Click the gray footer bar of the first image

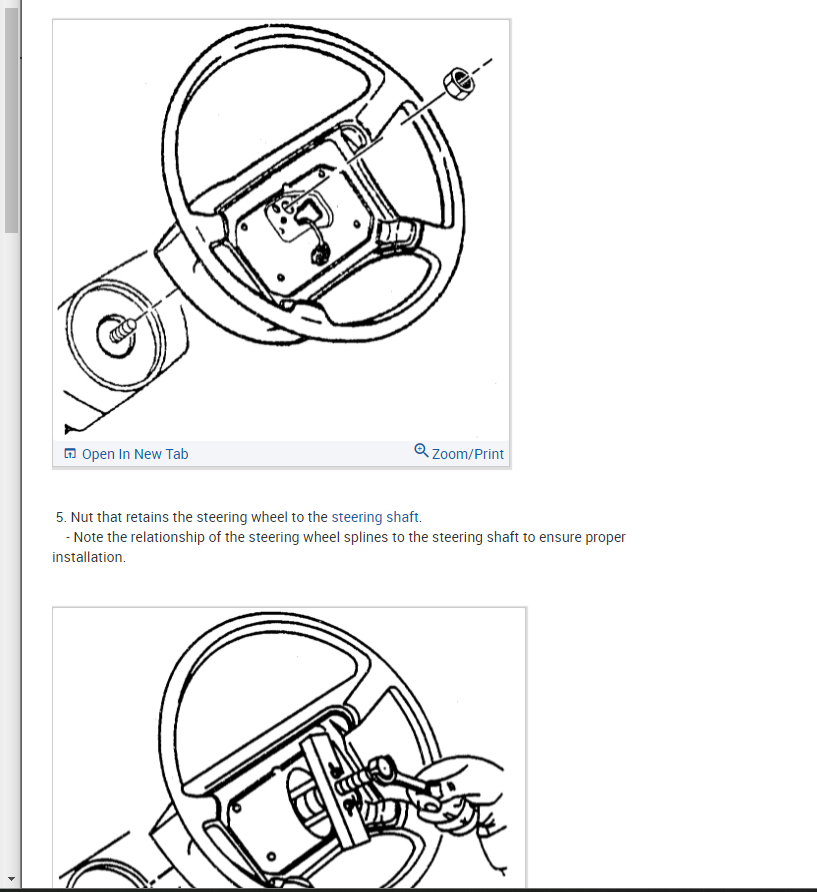(282, 453)
